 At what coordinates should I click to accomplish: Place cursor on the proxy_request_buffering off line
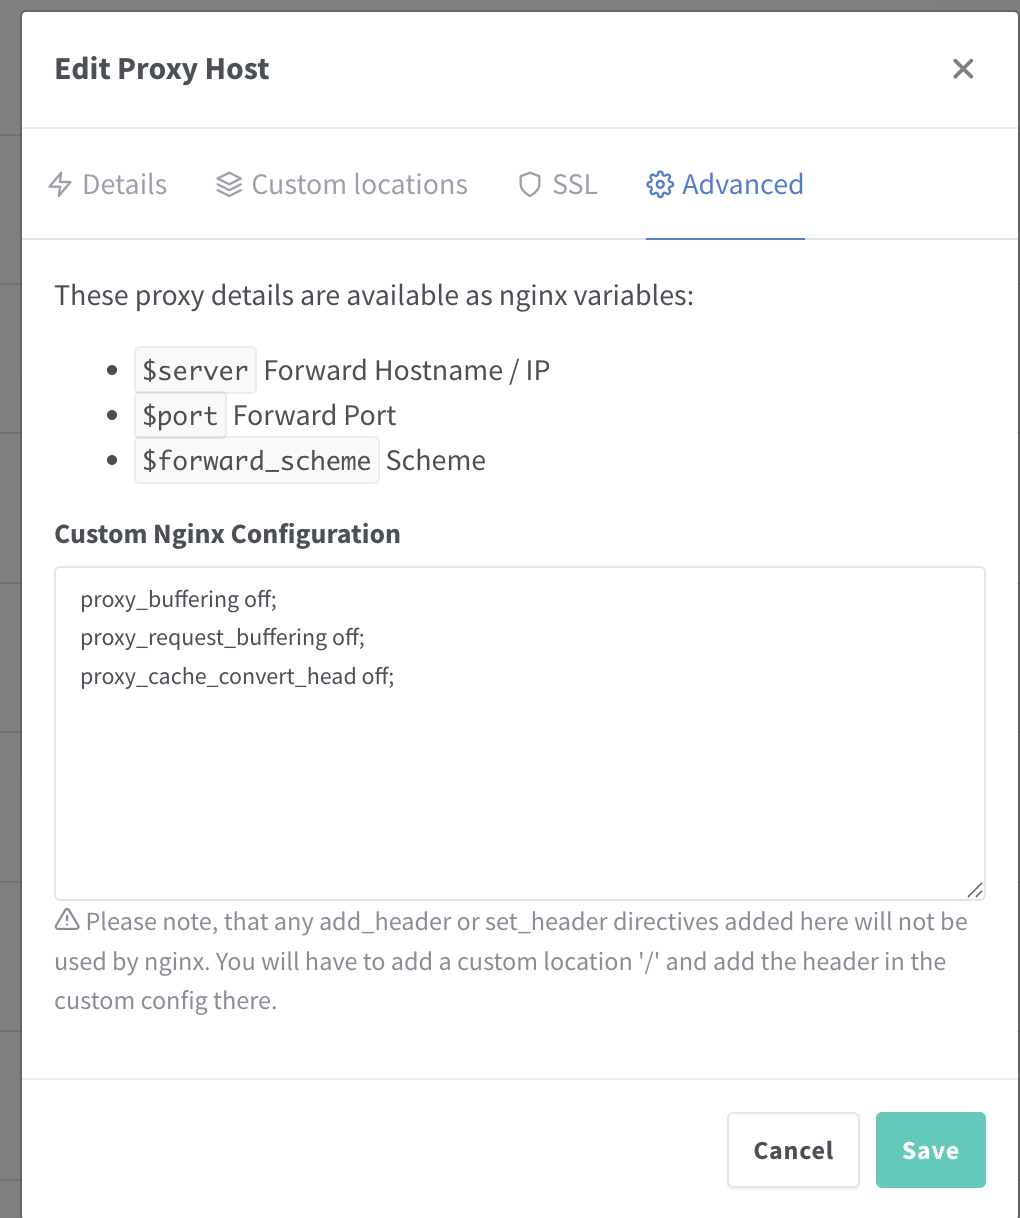click(x=222, y=638)
